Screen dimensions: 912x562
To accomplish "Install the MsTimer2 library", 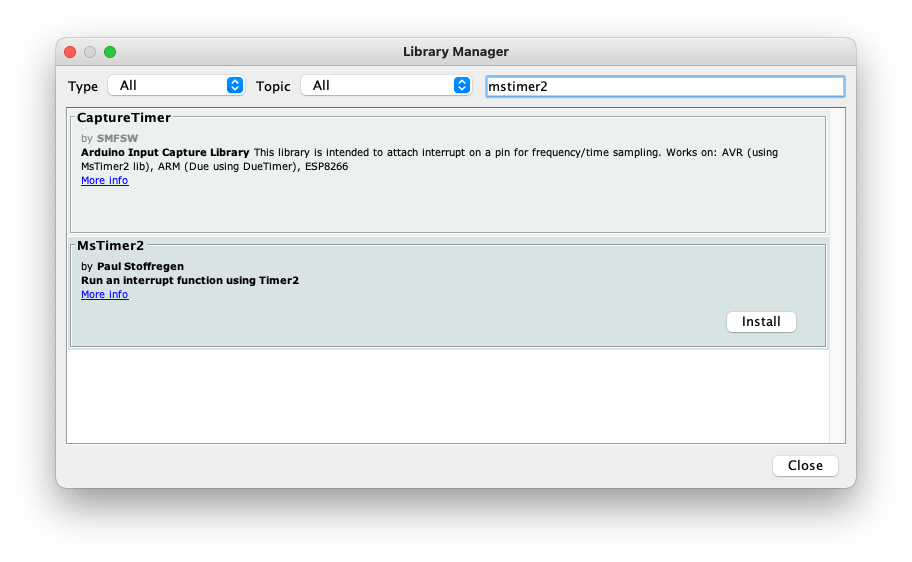I will (x=761, y=322).
